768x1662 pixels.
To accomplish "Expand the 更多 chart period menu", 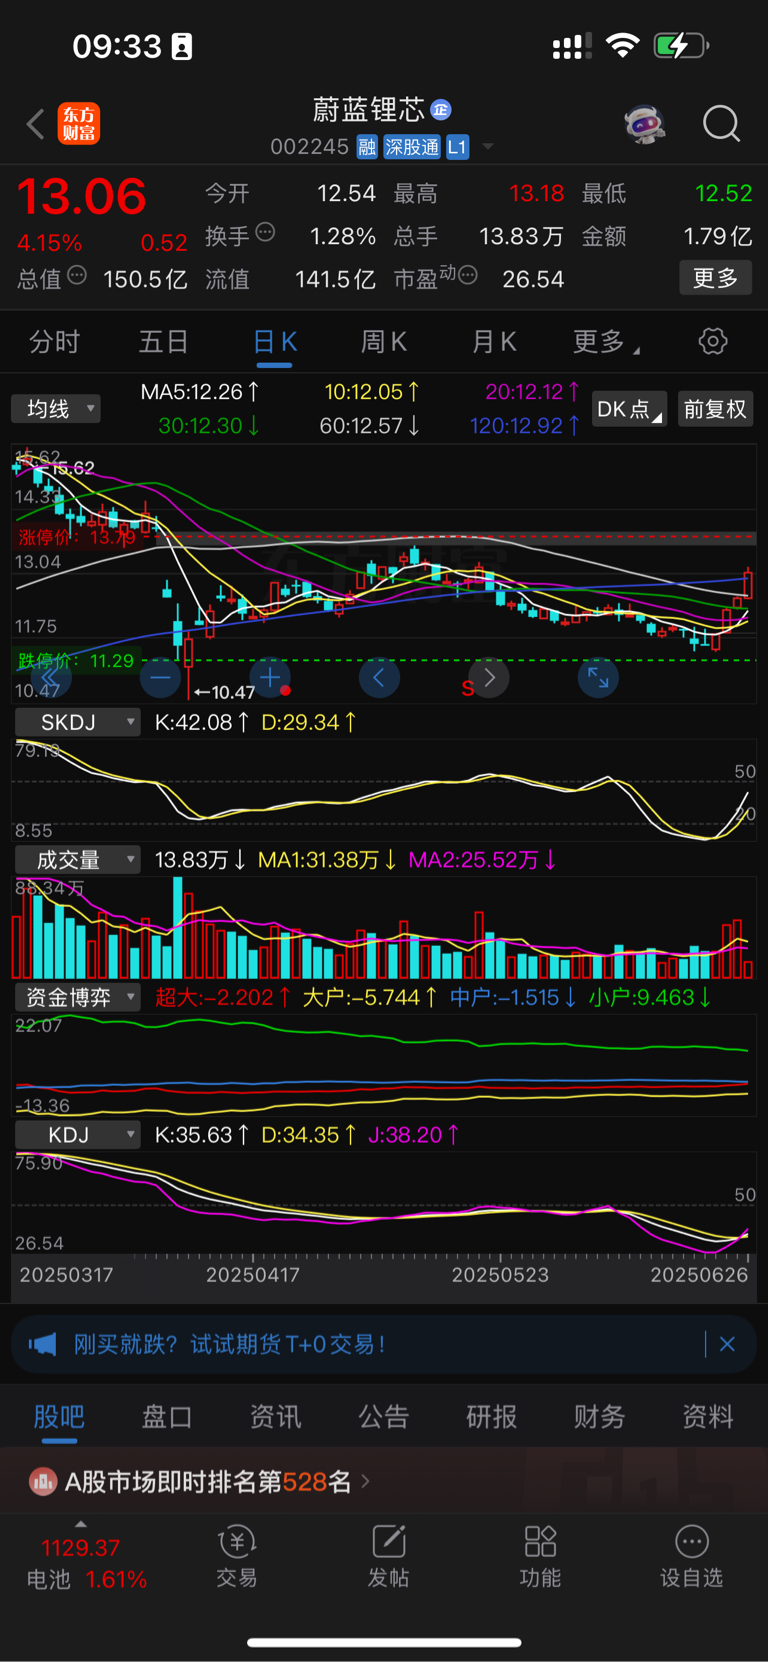I will point(606,342).
